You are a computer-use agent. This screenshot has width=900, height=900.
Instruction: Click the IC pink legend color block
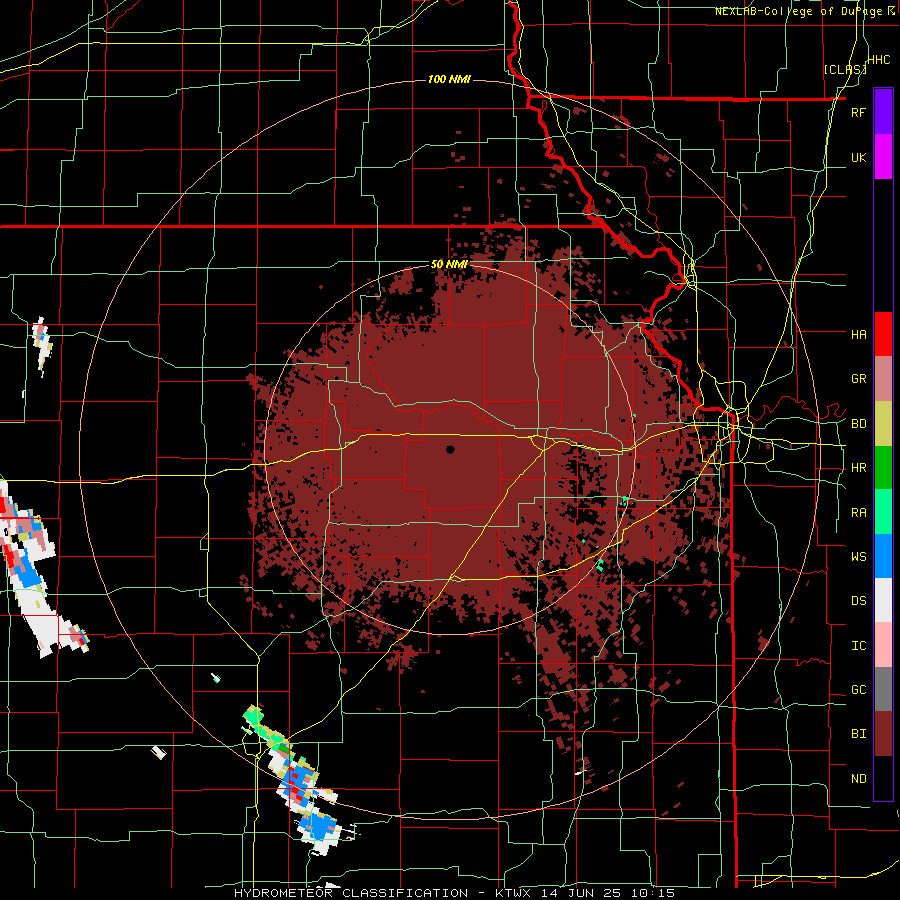pos(883,645)
